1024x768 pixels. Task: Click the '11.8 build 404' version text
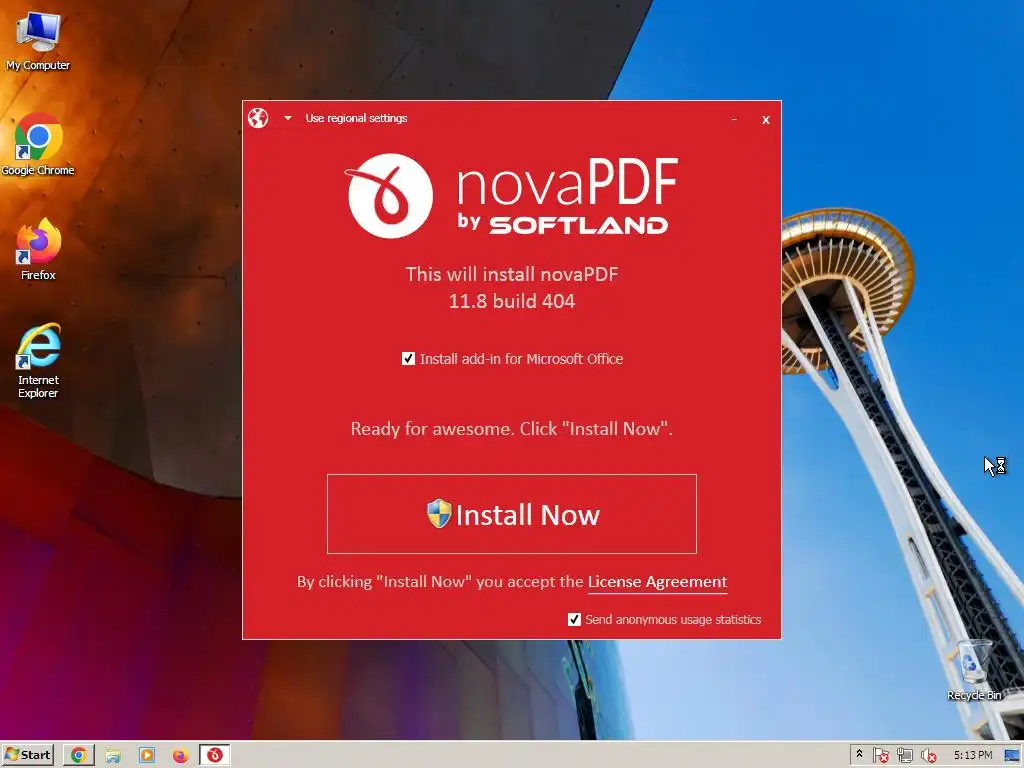[x=511, y=301]
